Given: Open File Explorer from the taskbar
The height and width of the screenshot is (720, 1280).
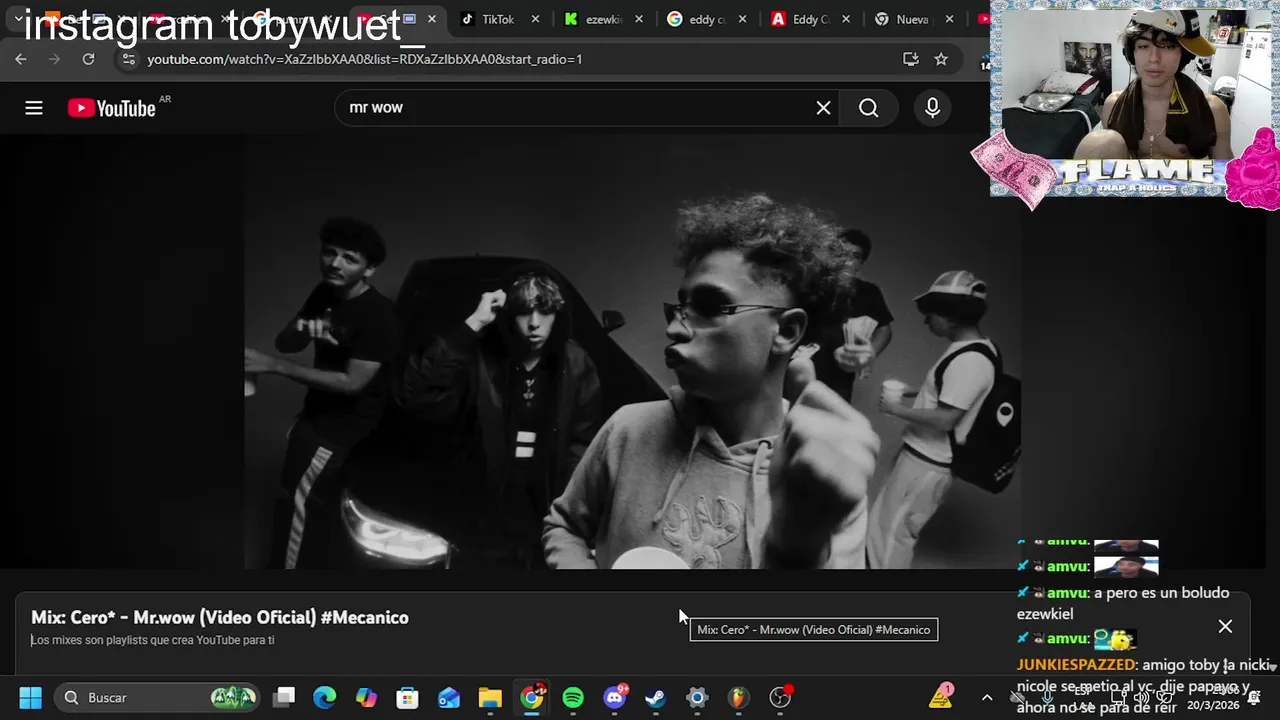Looking at the screenshot, I should (490, 698).
